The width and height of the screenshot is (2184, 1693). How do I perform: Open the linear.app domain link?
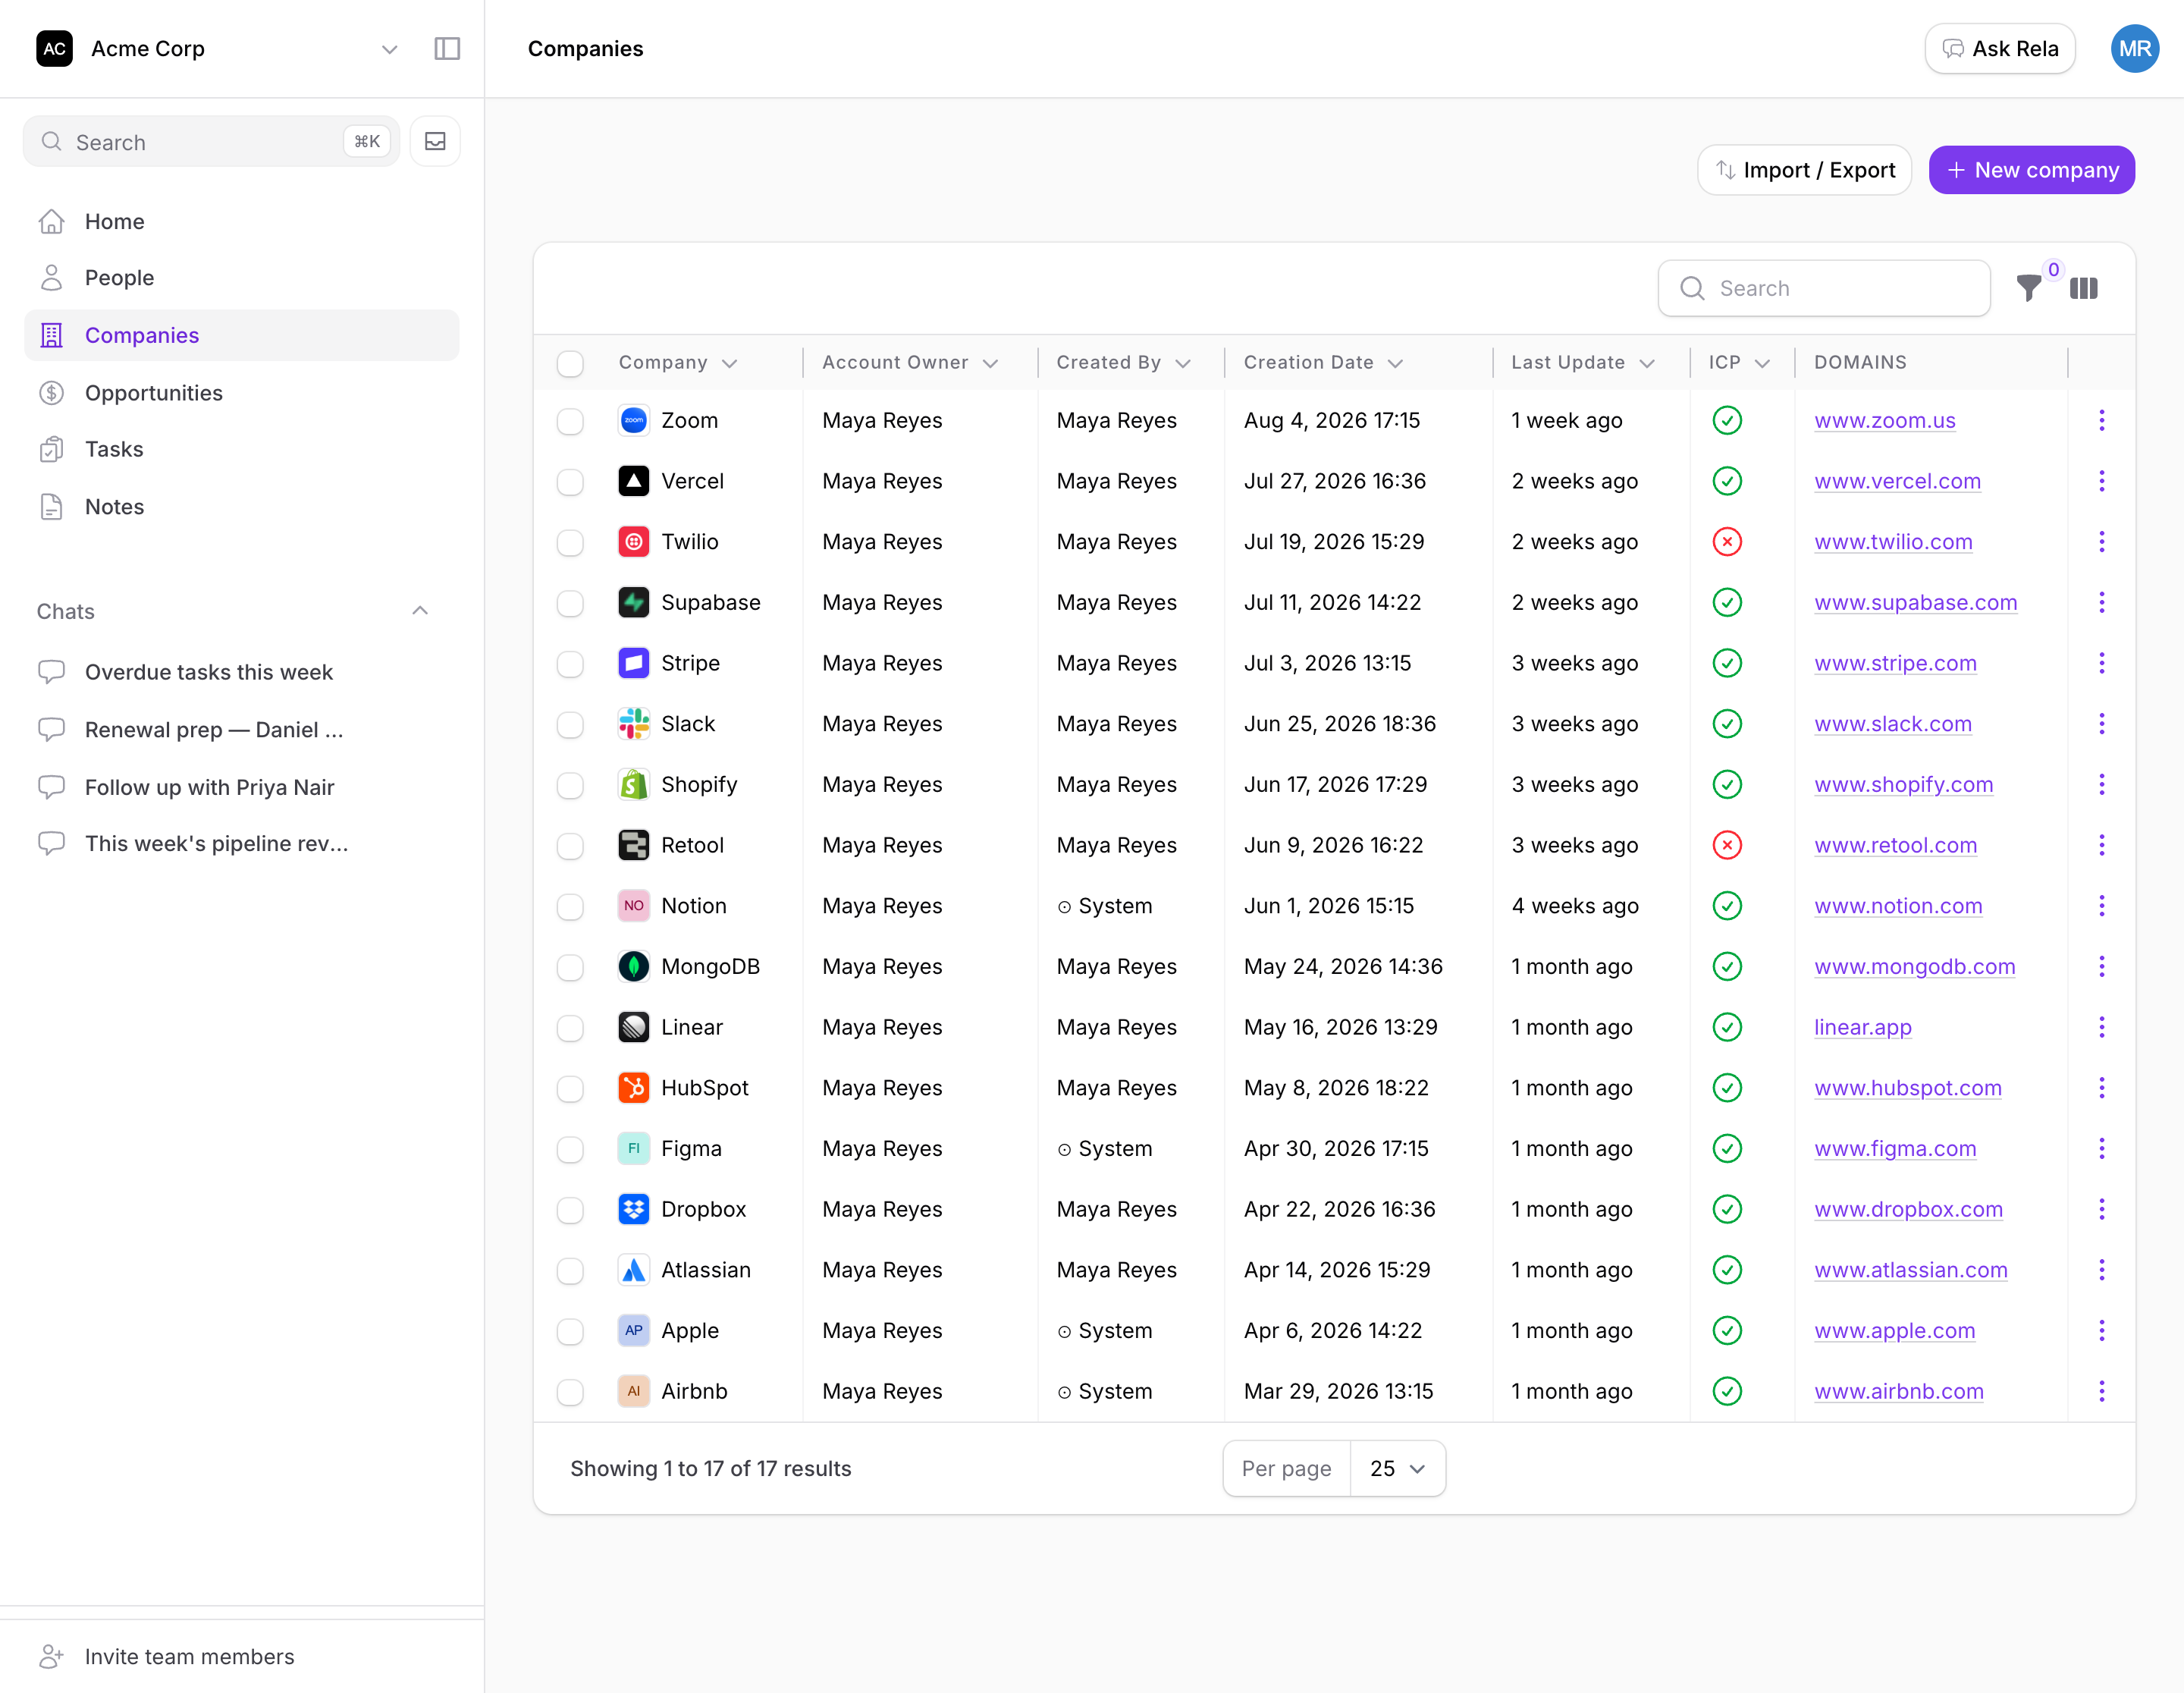[1863, 1028]
